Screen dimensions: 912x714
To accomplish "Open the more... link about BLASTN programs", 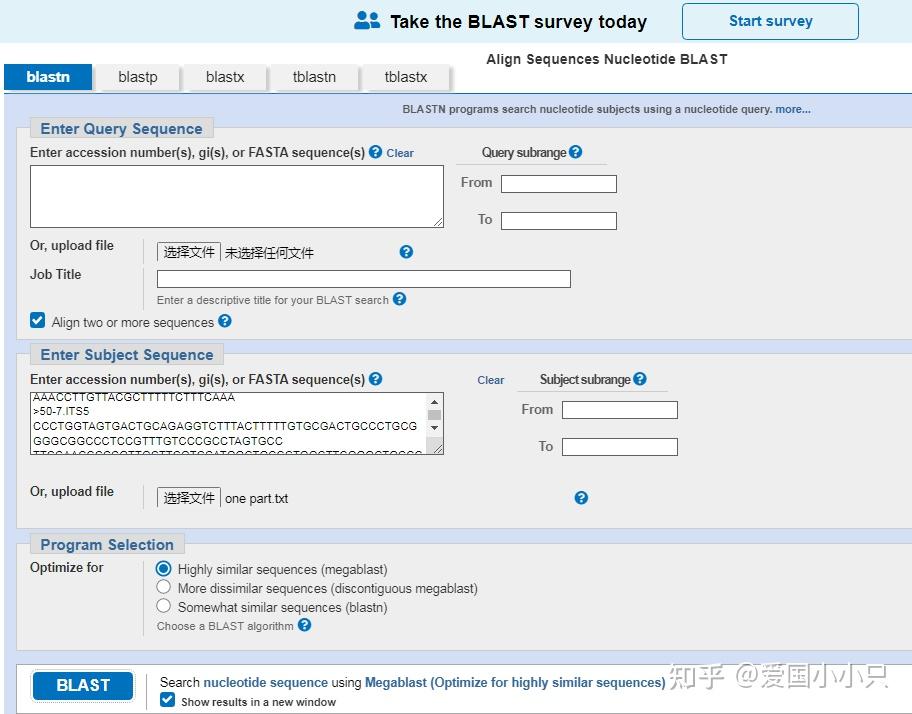I will pos(793,109).
